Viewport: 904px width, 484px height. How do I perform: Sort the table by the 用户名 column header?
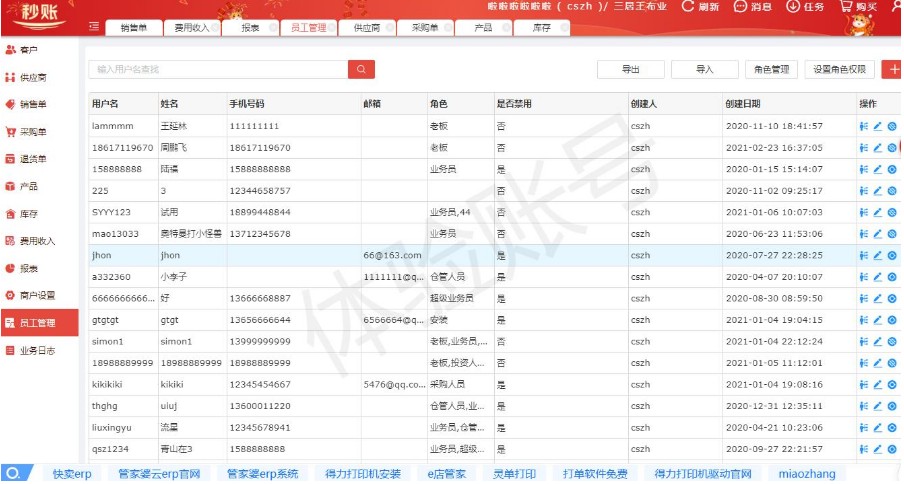(105, 104)
